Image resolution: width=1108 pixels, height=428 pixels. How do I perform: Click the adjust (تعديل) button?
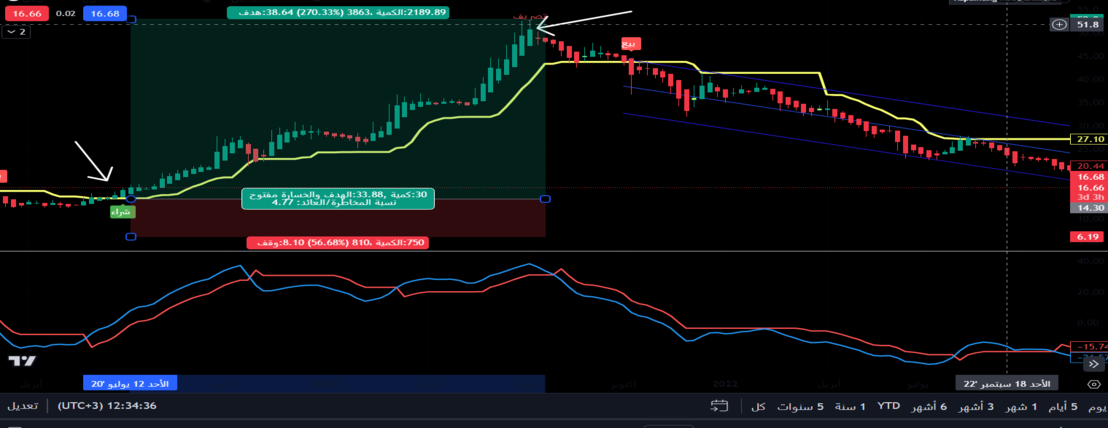pos(24,406)
